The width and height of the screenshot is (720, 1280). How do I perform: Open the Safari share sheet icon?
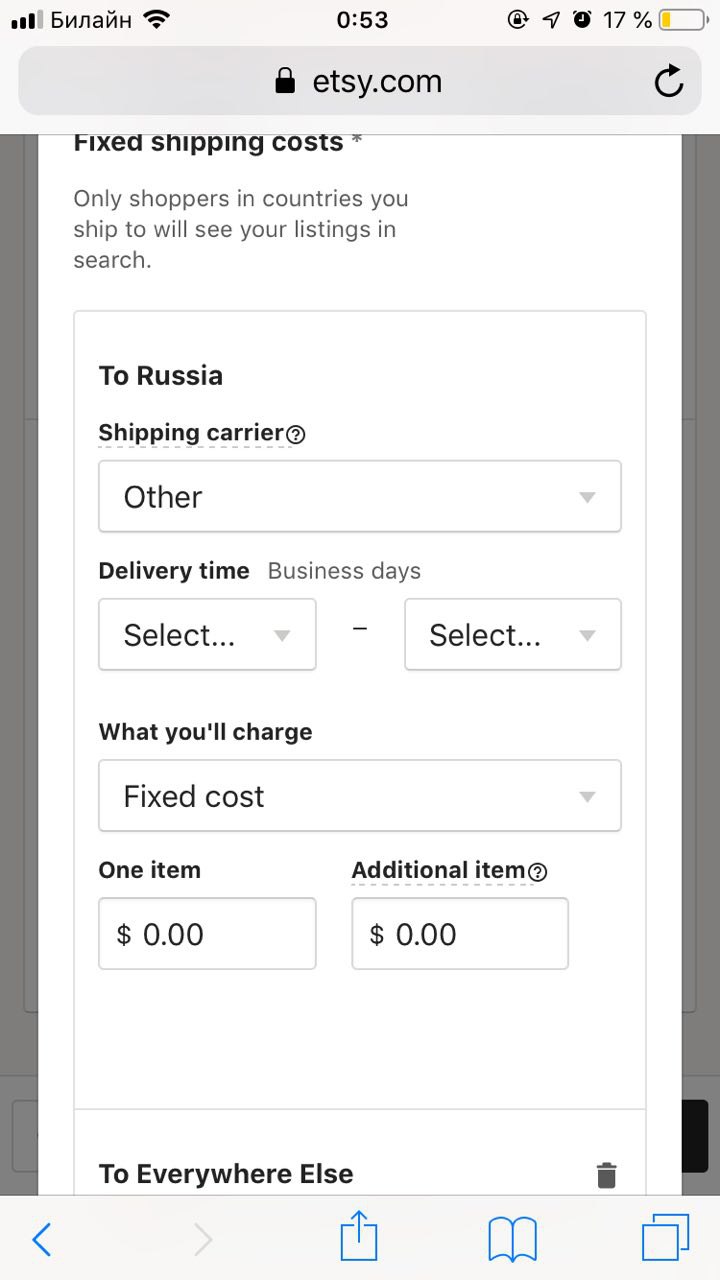click(359, 1238)
